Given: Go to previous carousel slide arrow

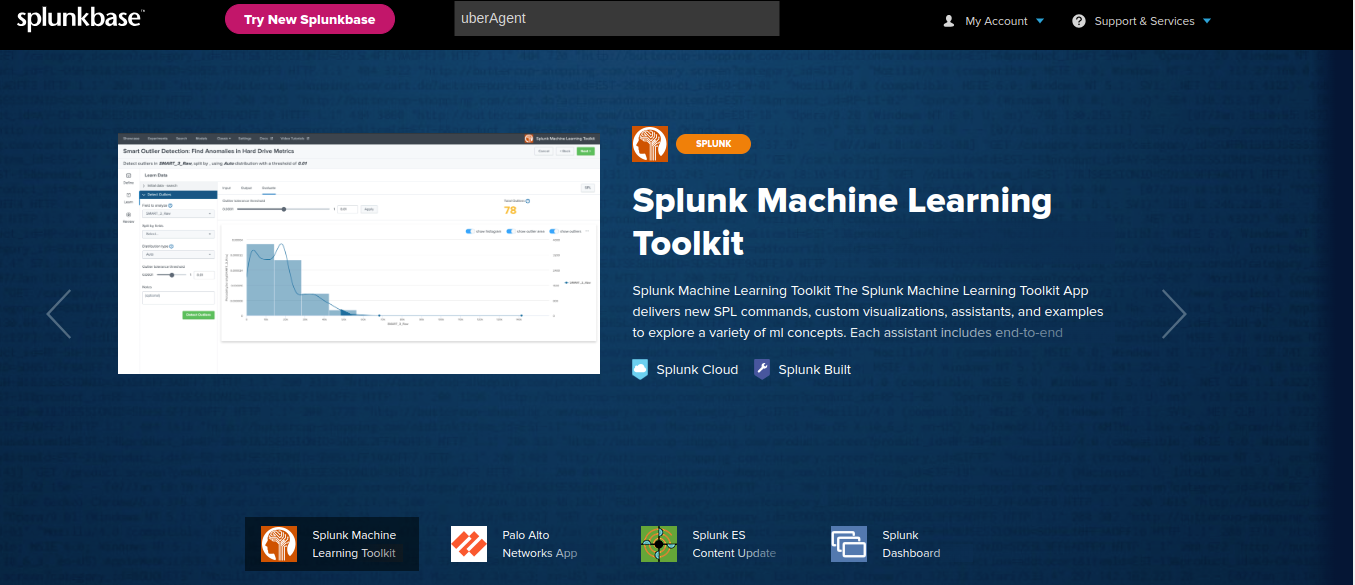Looking at the screenshot, I should tap(59, 314).
